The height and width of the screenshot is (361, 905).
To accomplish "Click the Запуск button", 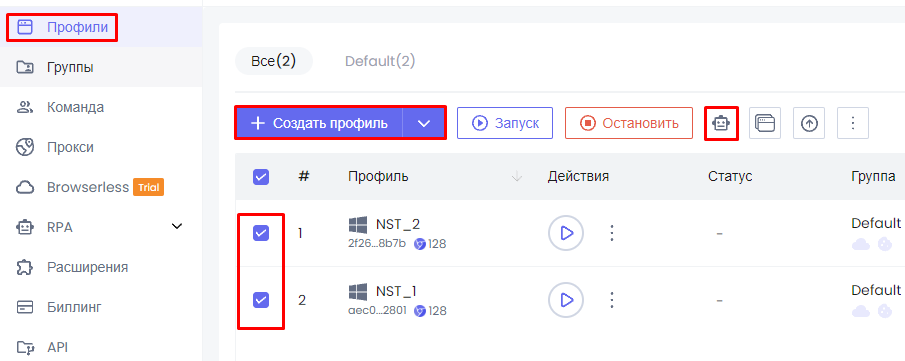I will coord(505,123).
